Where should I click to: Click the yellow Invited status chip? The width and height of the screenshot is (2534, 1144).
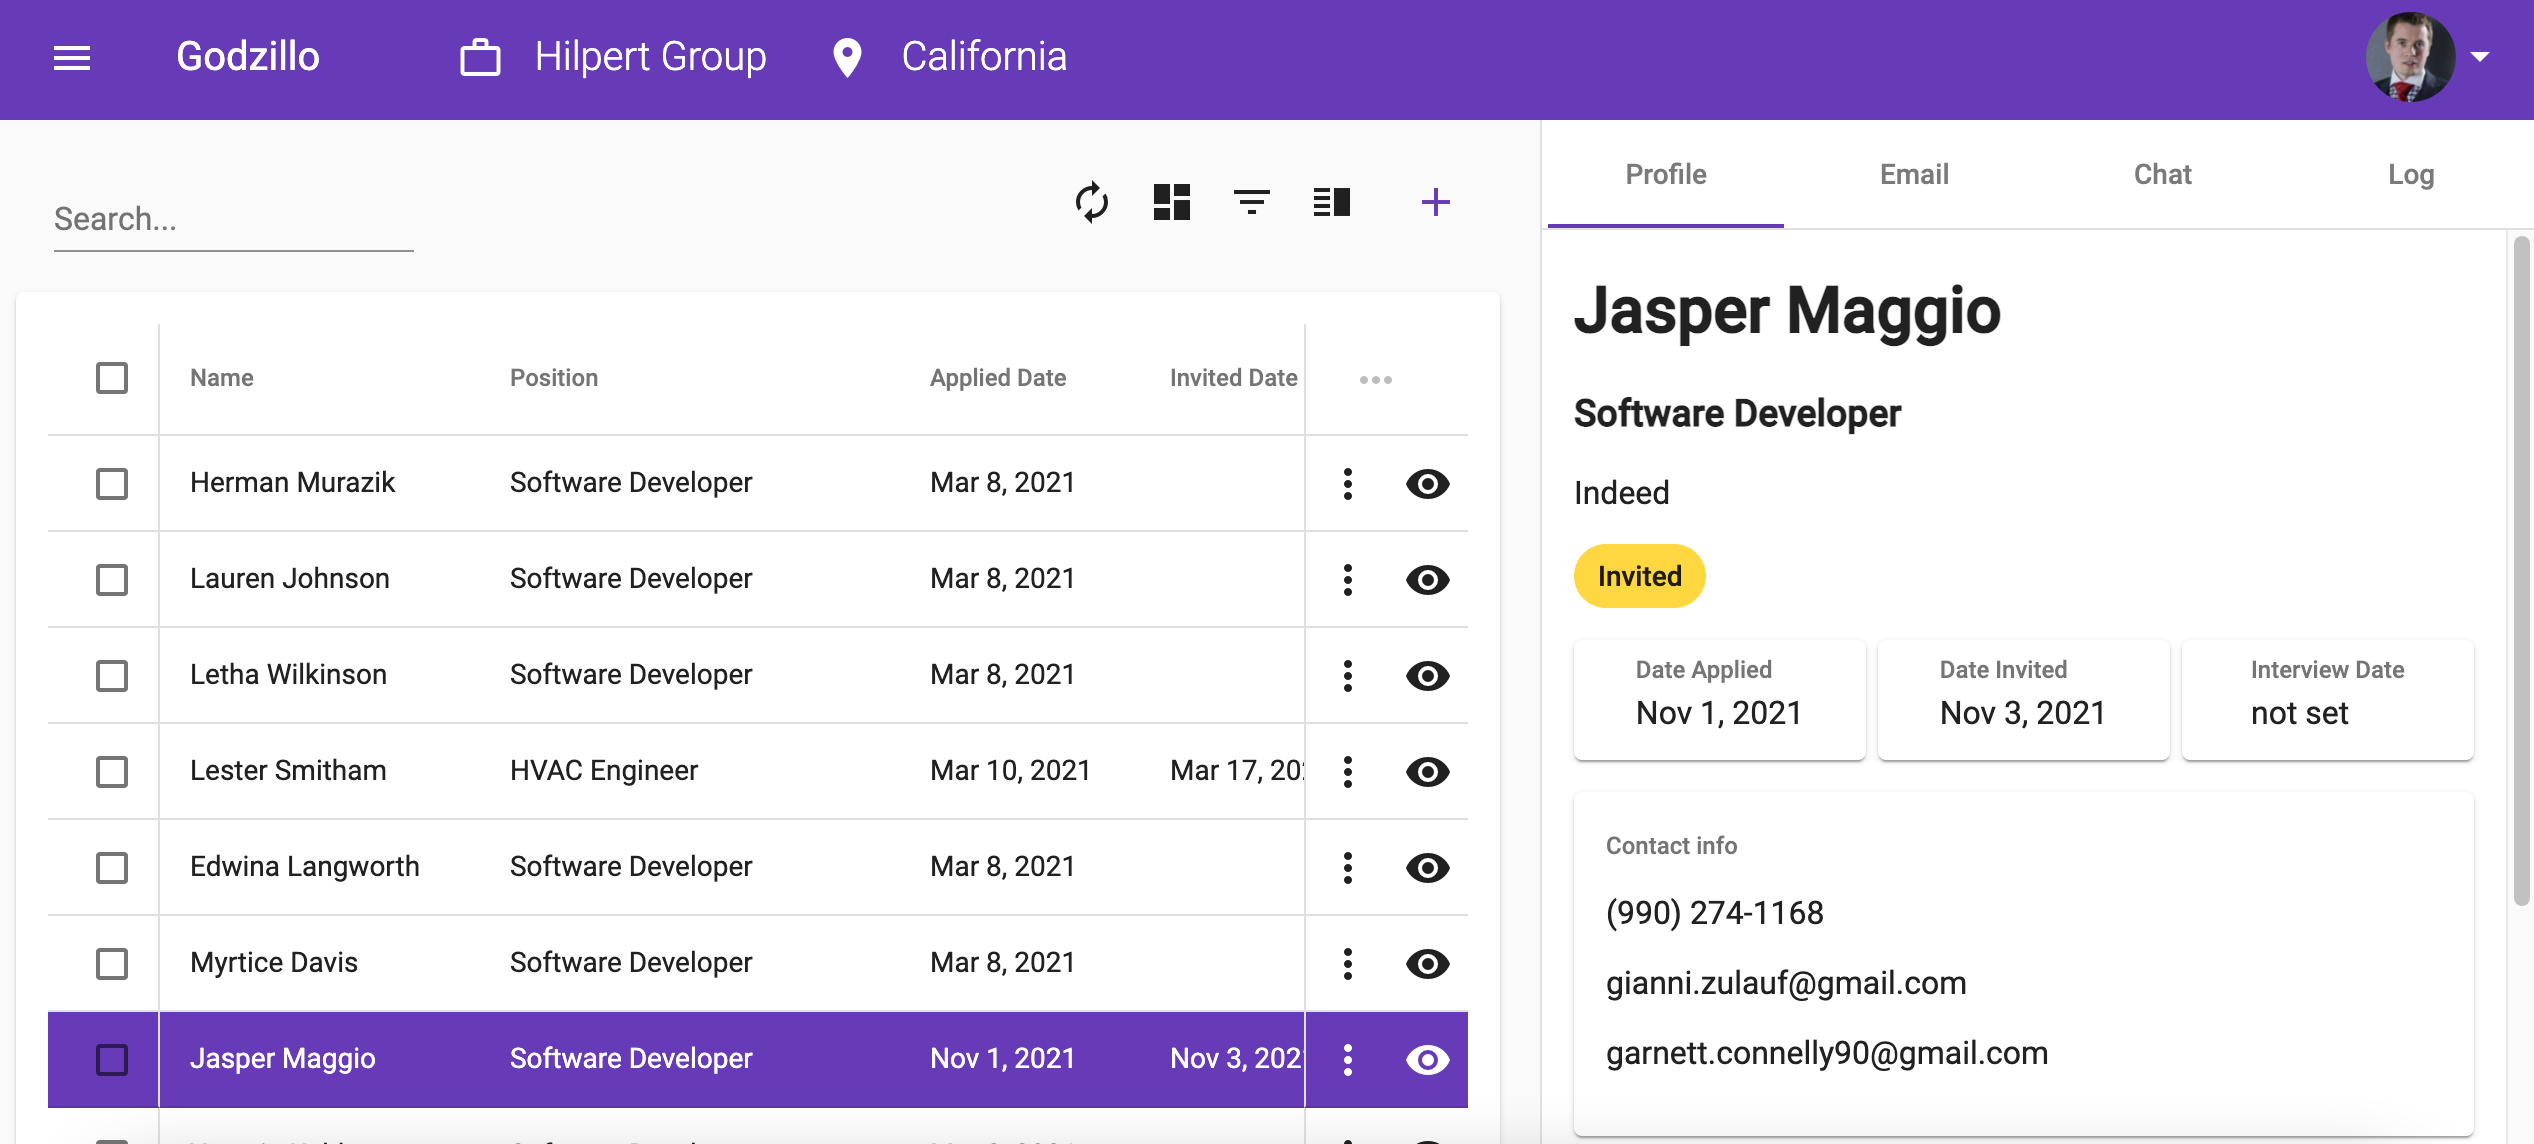(1639, 576)
